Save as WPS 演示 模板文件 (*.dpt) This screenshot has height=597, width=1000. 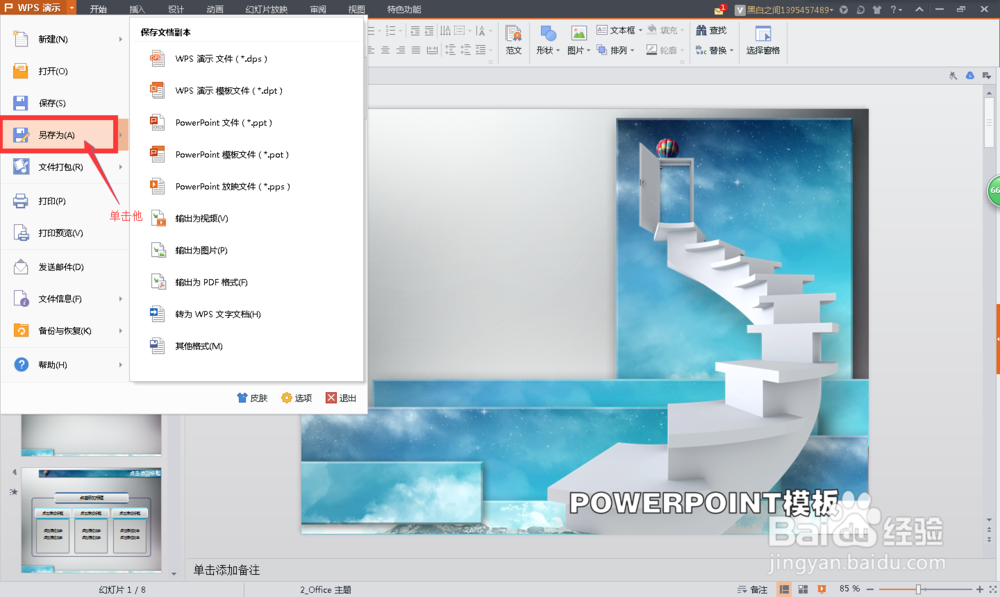tap(246, 91)
